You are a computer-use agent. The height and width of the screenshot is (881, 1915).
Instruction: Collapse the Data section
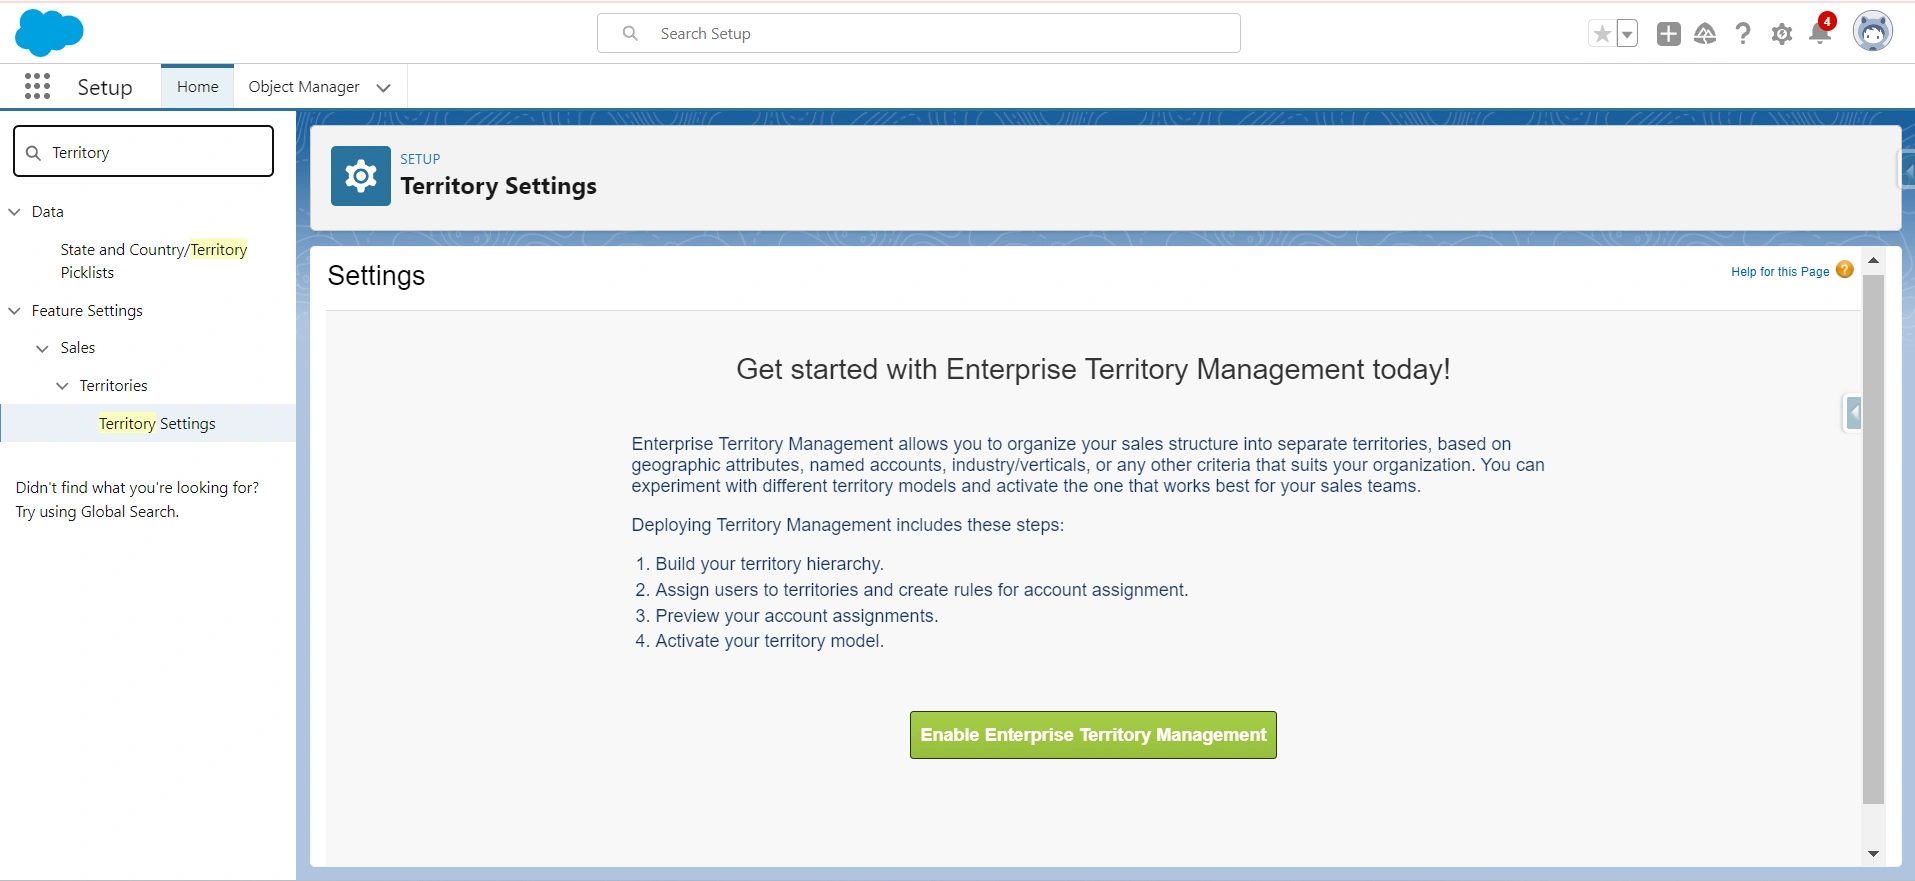[14, 212]
